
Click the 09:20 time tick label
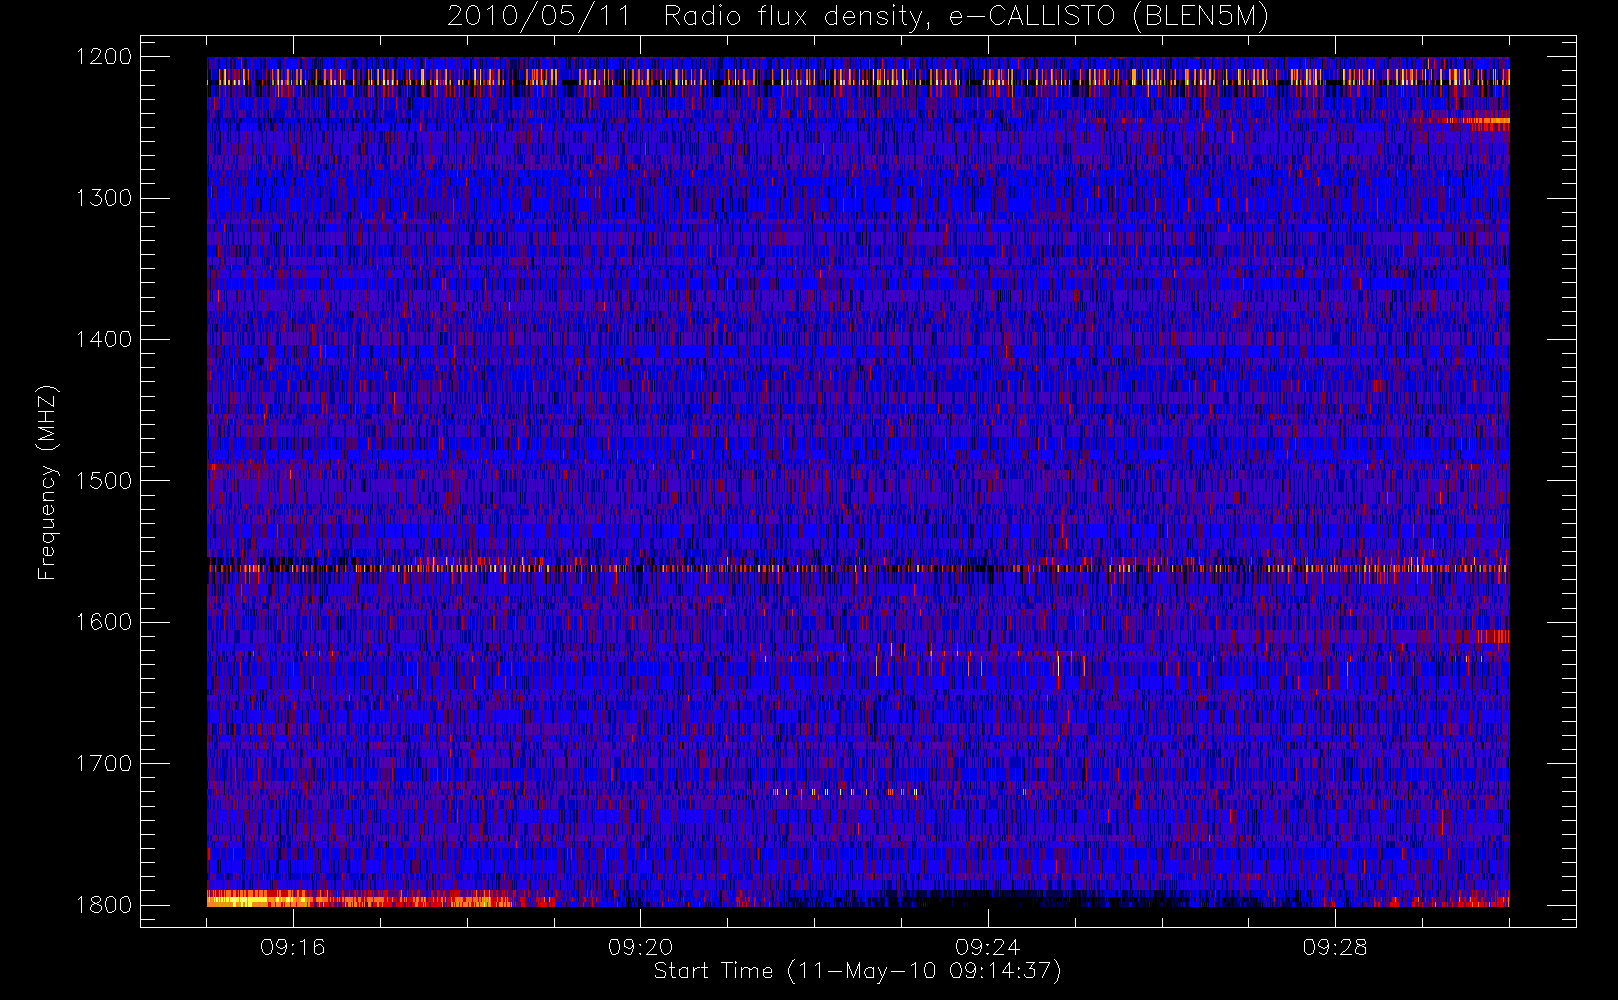640,947
